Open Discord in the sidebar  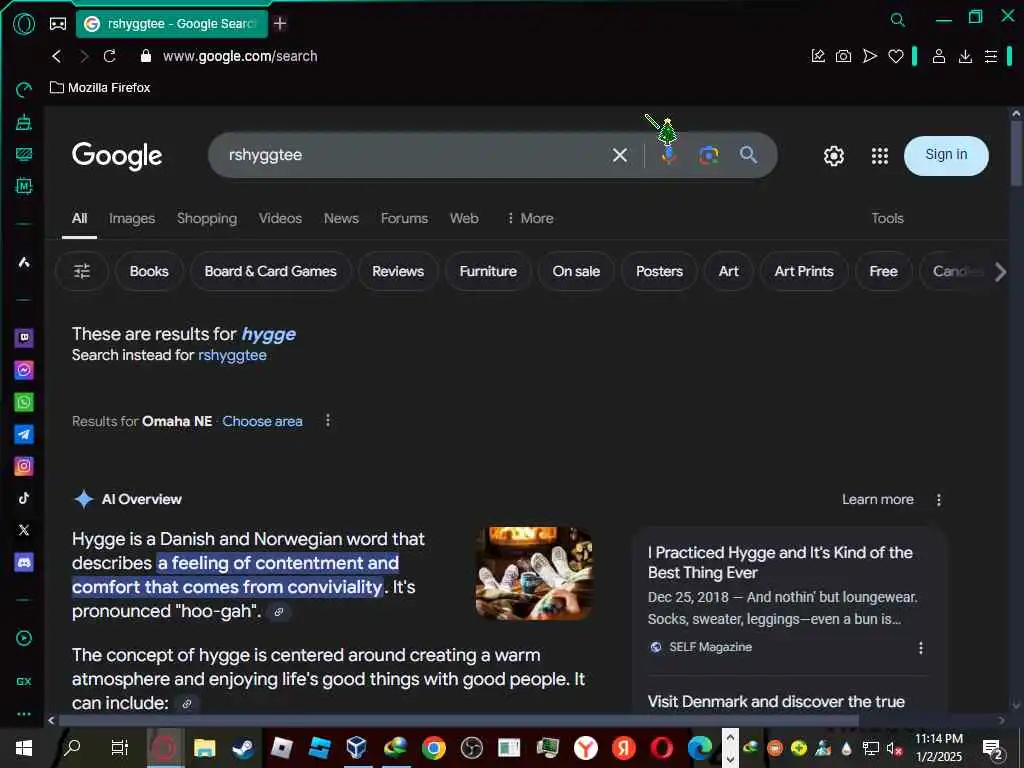click(24, 562)
